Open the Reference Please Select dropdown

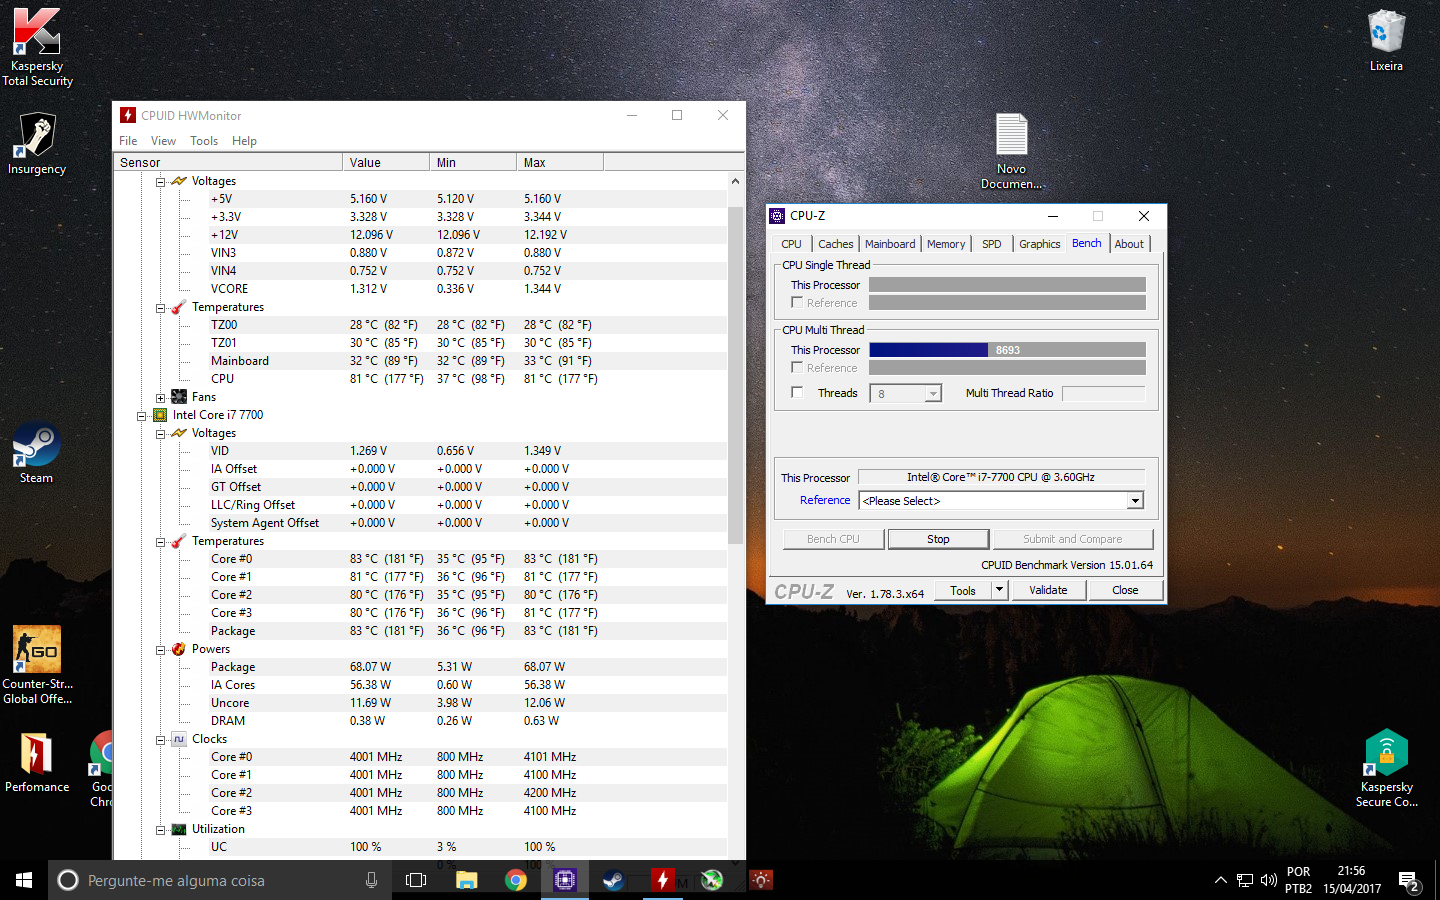click(x=1135, y=501)
